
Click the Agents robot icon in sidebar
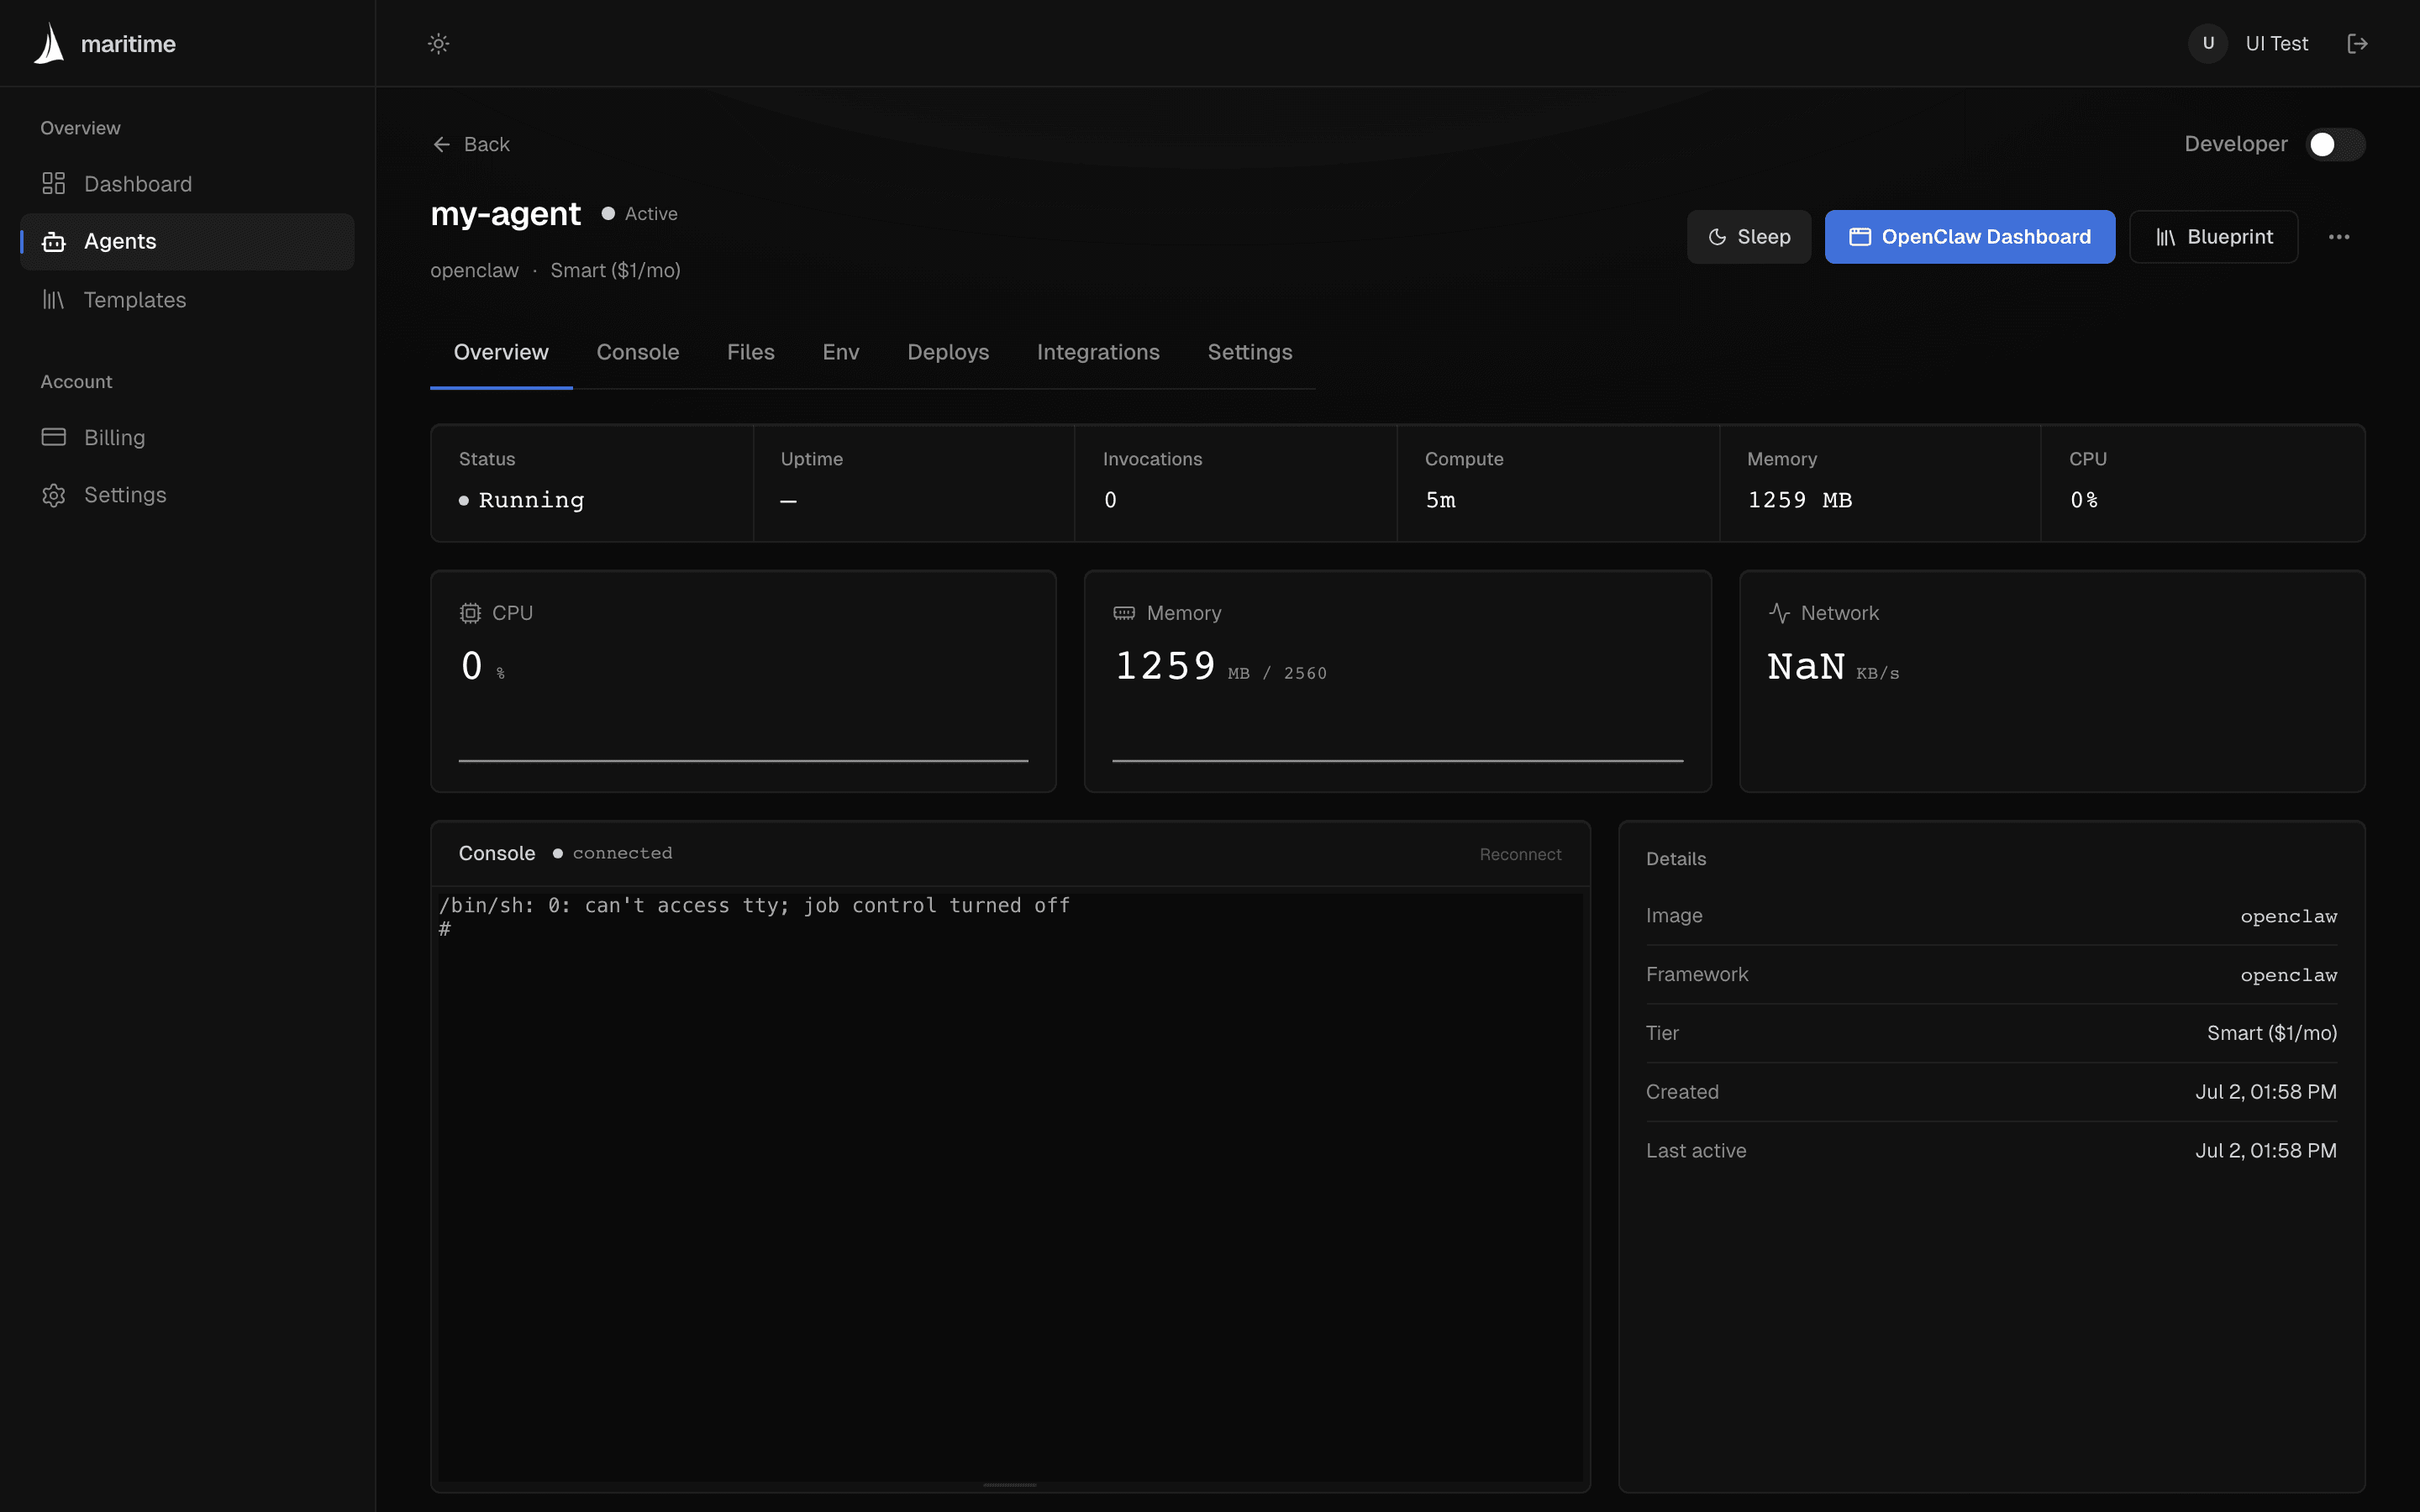coord(54,241)
